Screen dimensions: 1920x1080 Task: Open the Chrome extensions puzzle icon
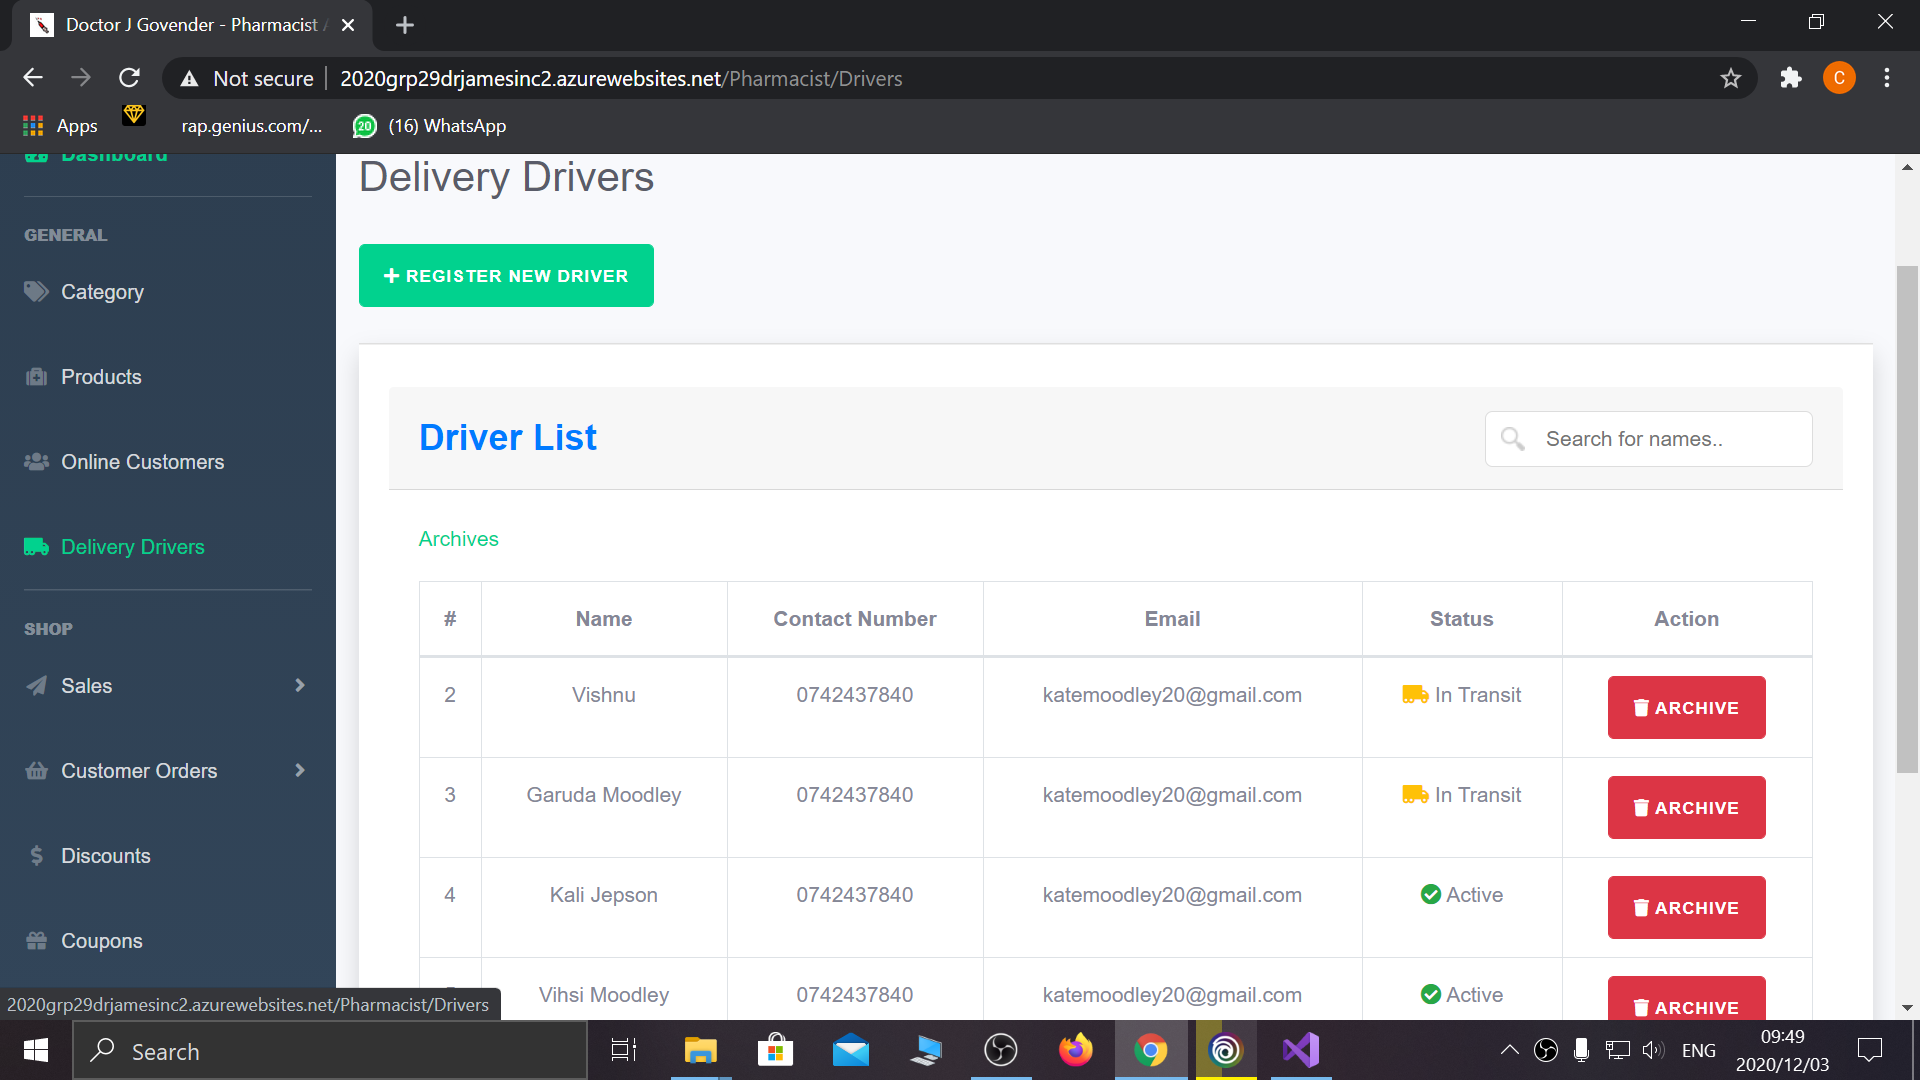coord(1790,78)
